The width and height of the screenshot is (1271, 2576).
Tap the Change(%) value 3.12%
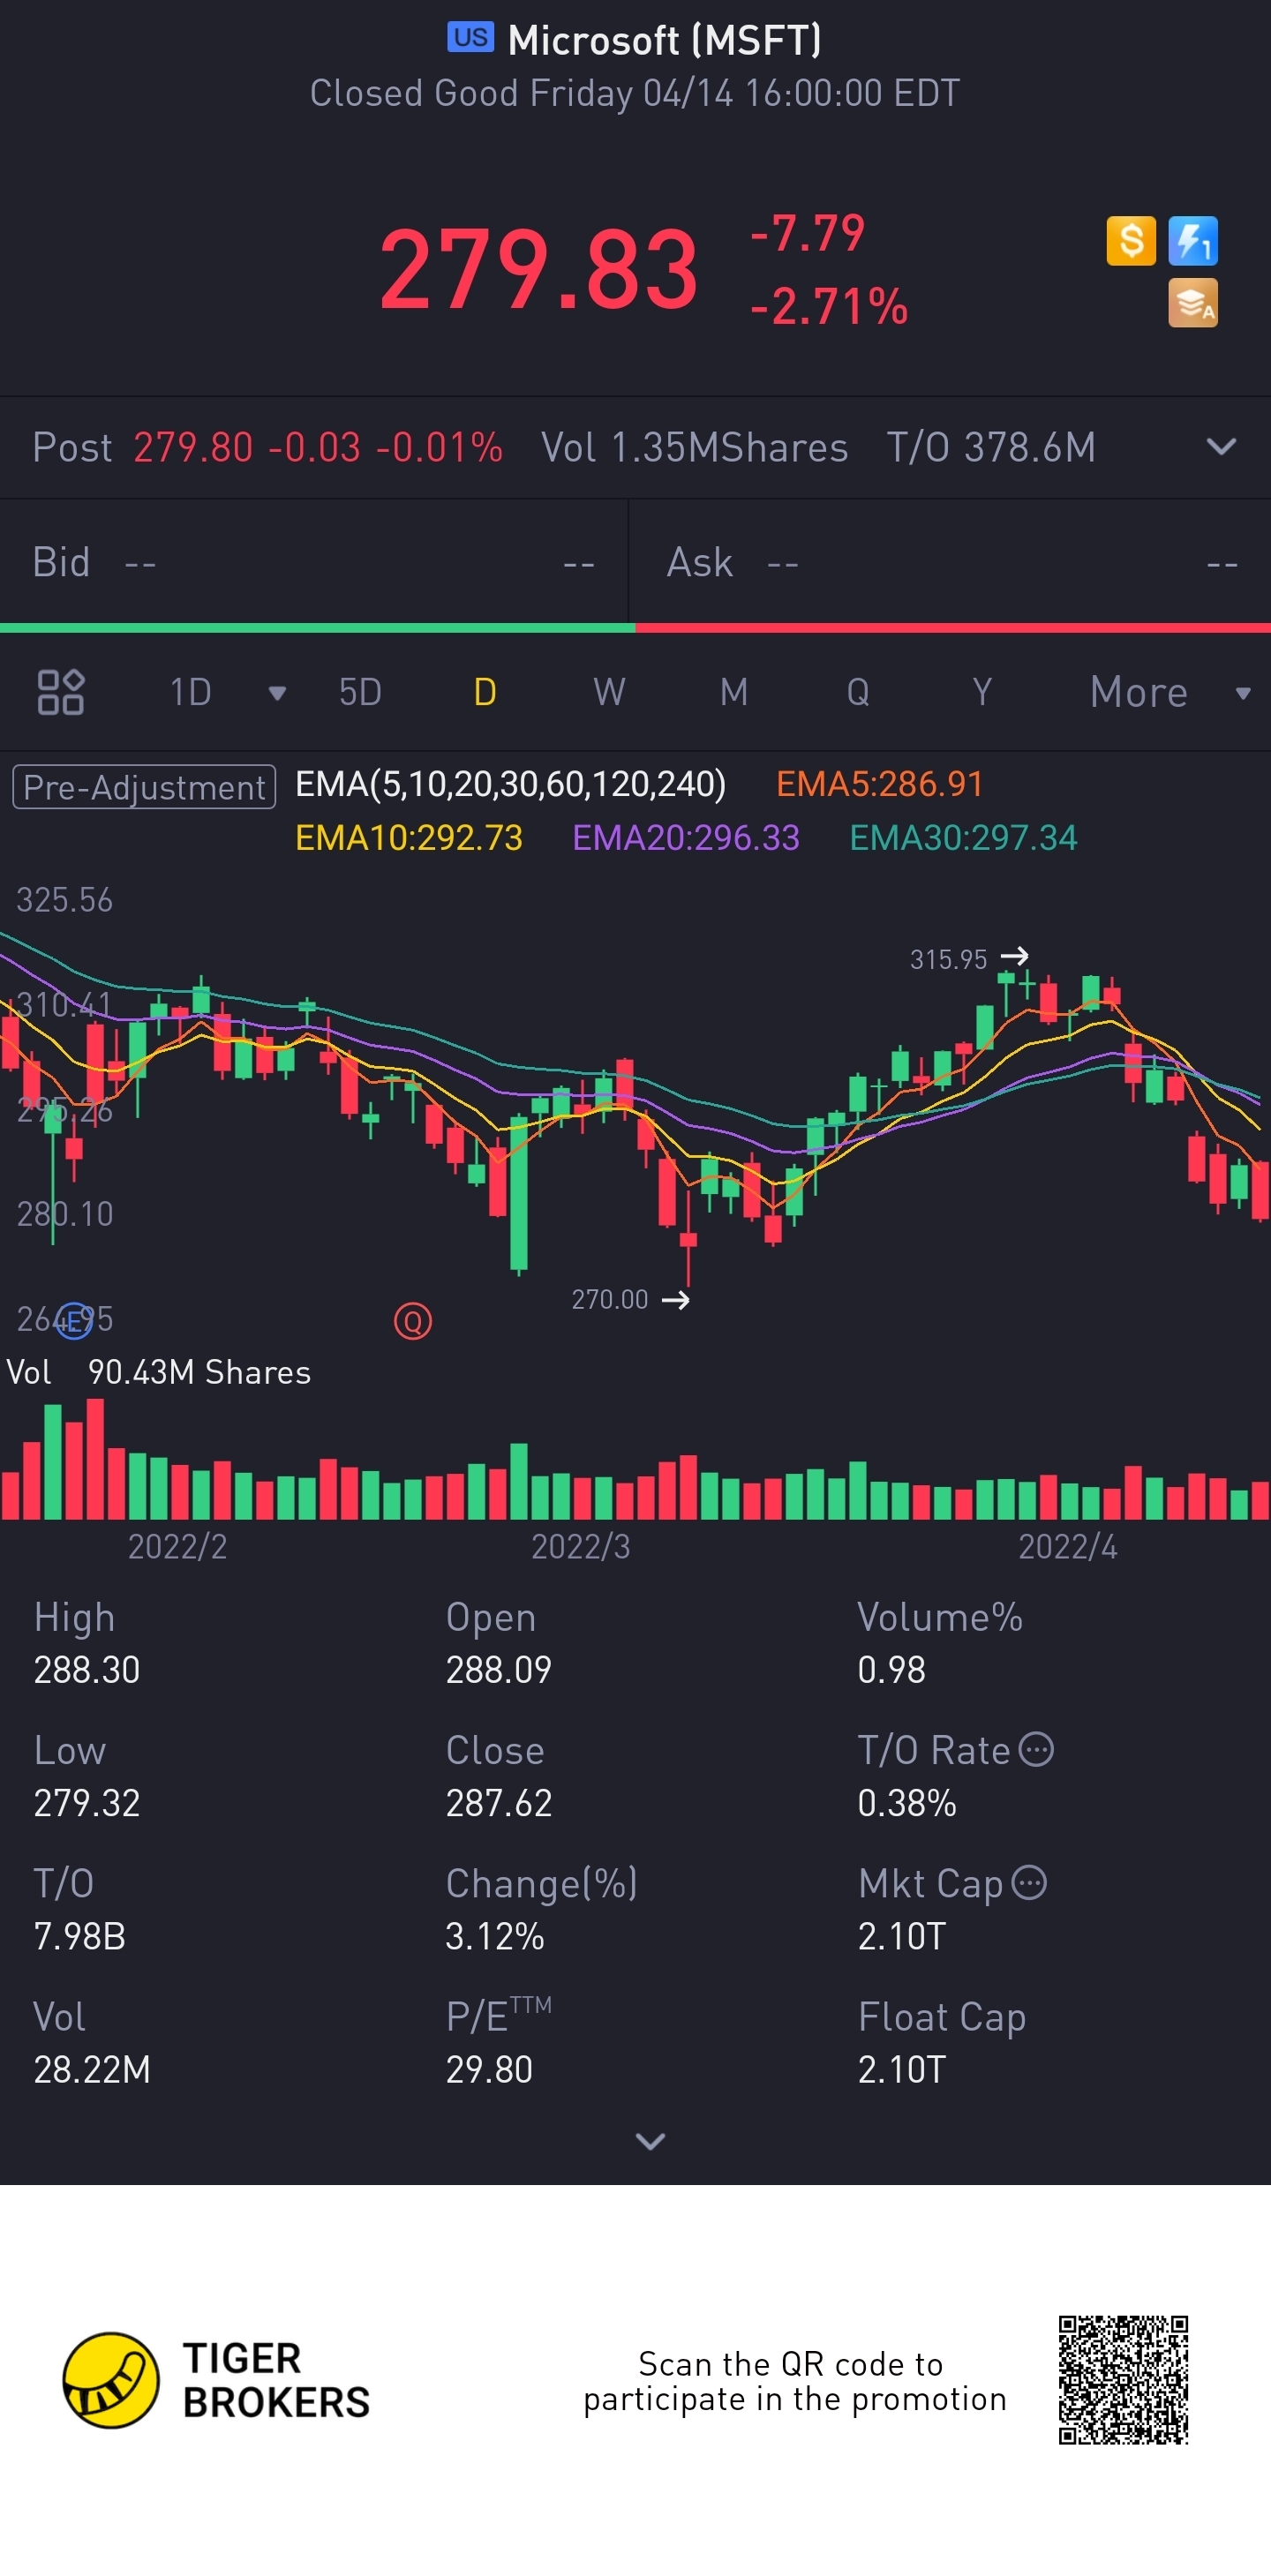[495, 1937]
